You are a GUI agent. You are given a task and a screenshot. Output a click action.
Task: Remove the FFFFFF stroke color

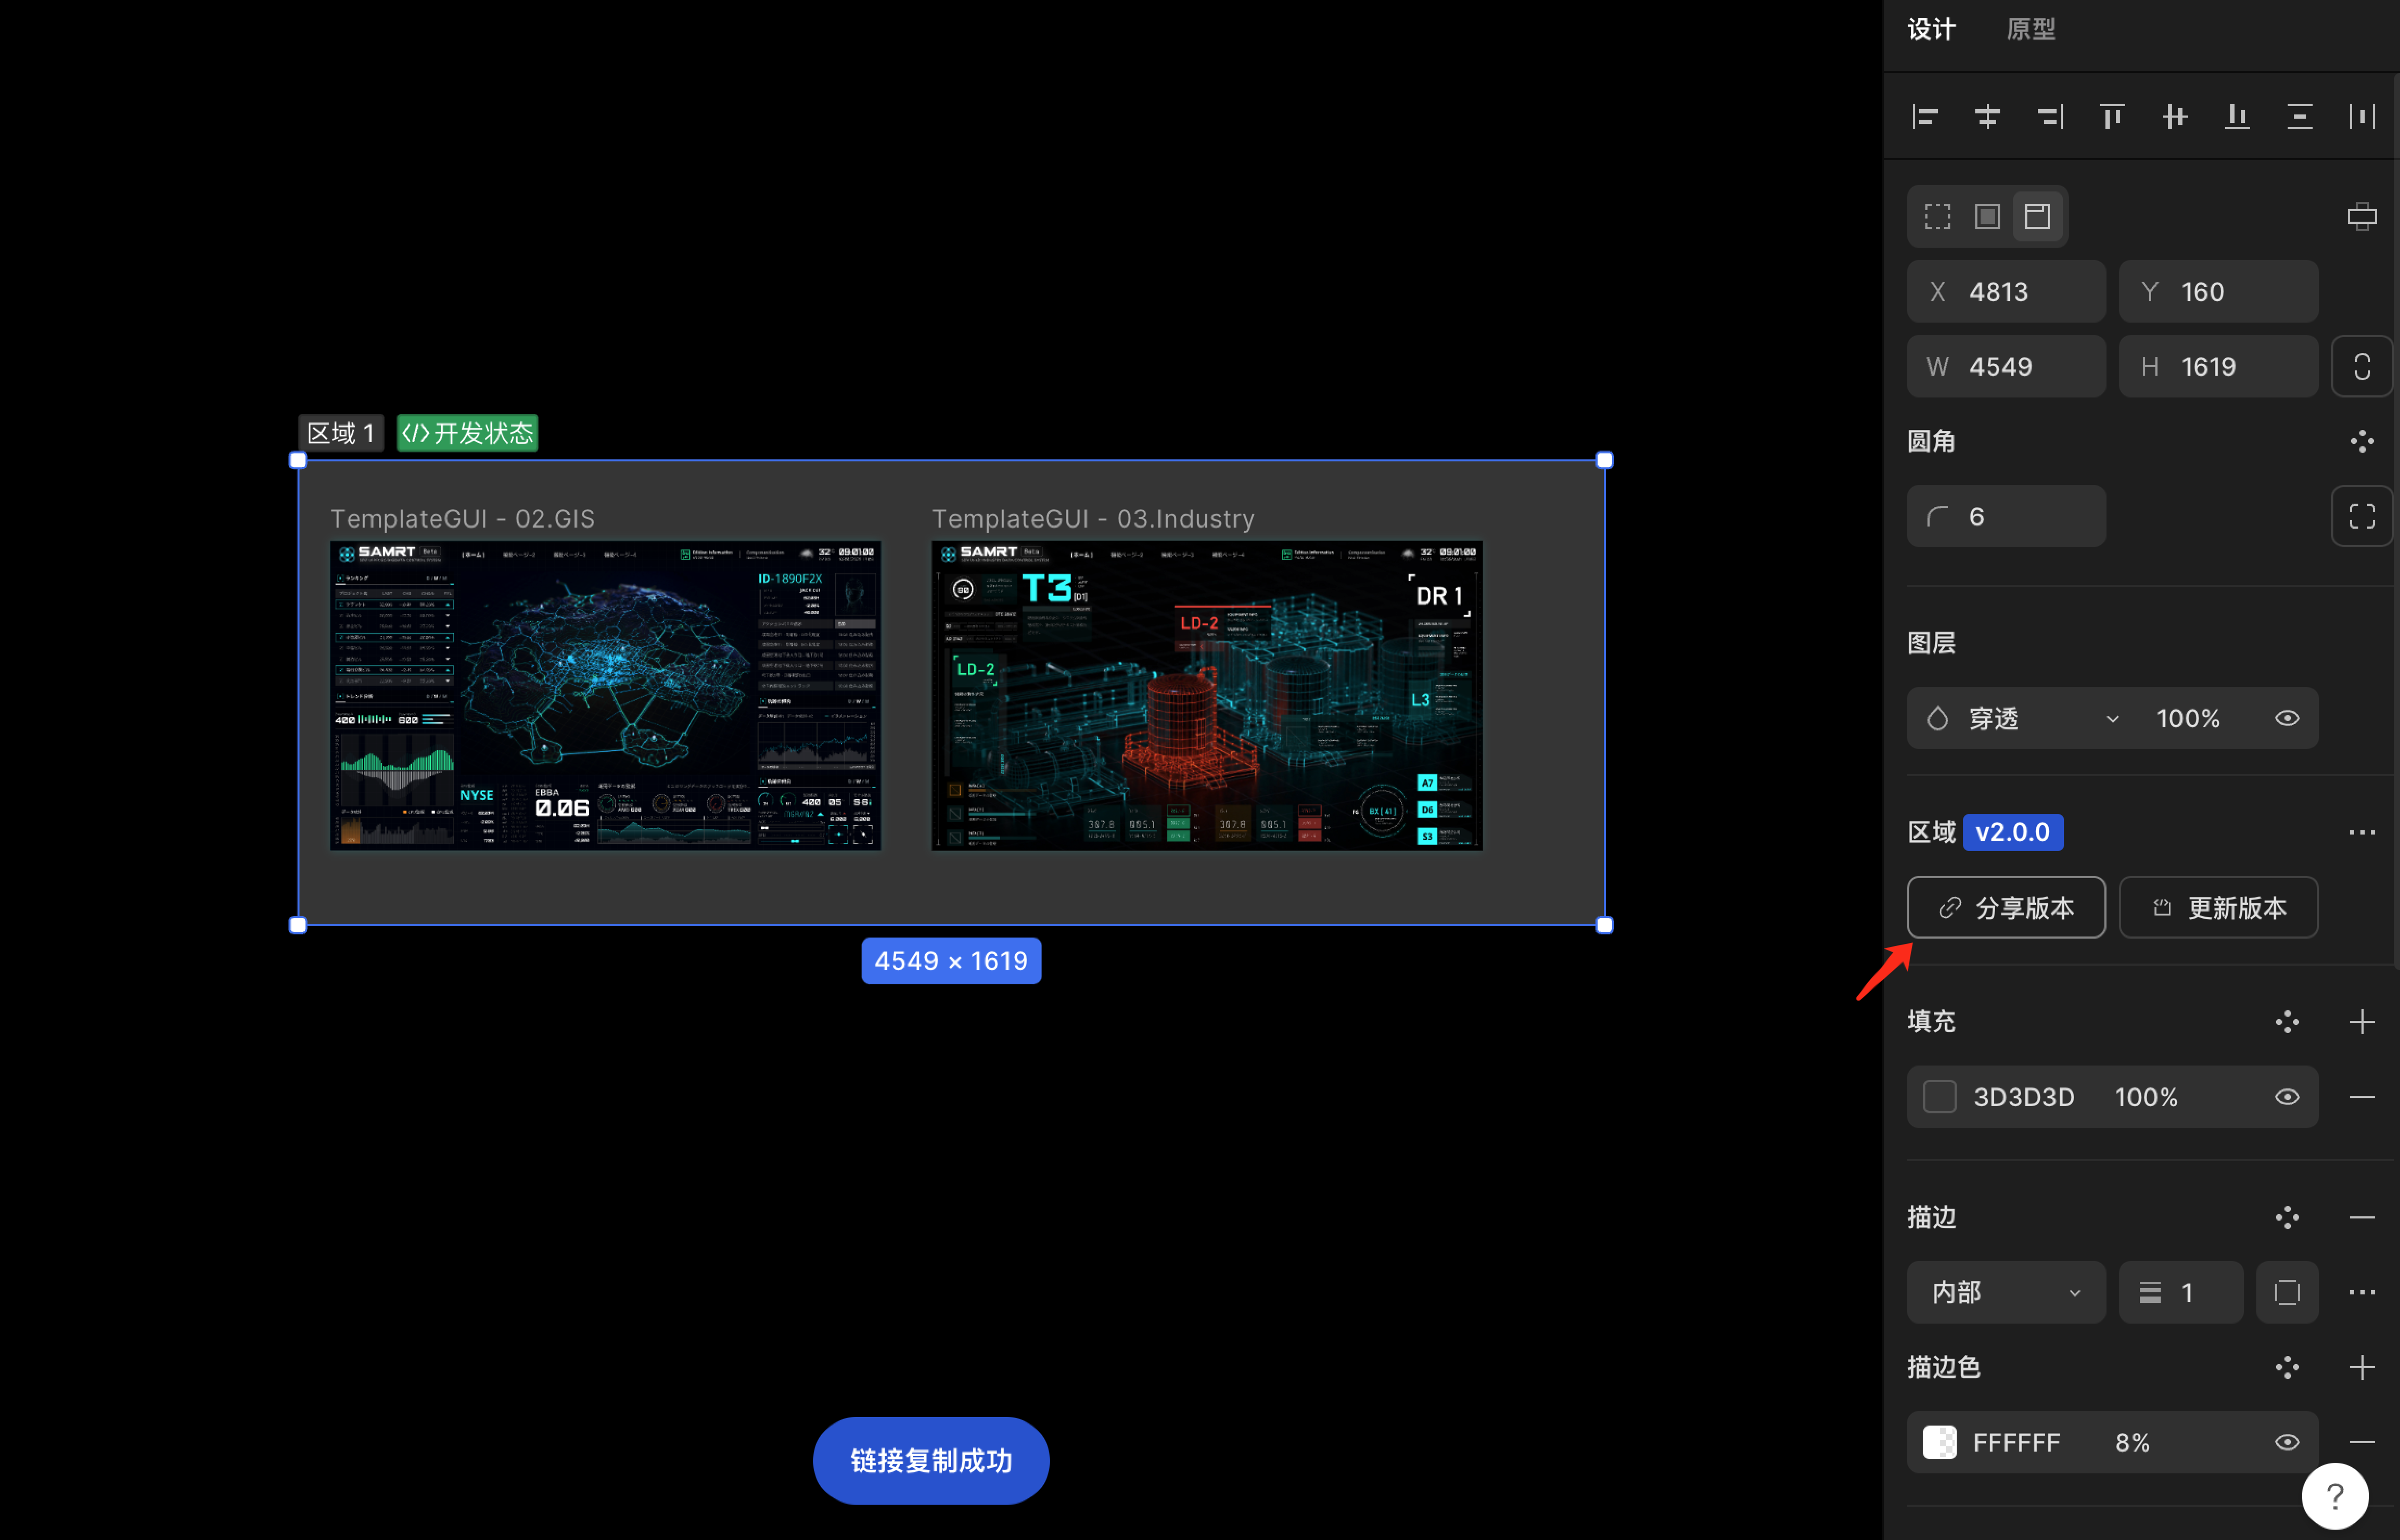pyautogui.click(x=2362, y=1442)
